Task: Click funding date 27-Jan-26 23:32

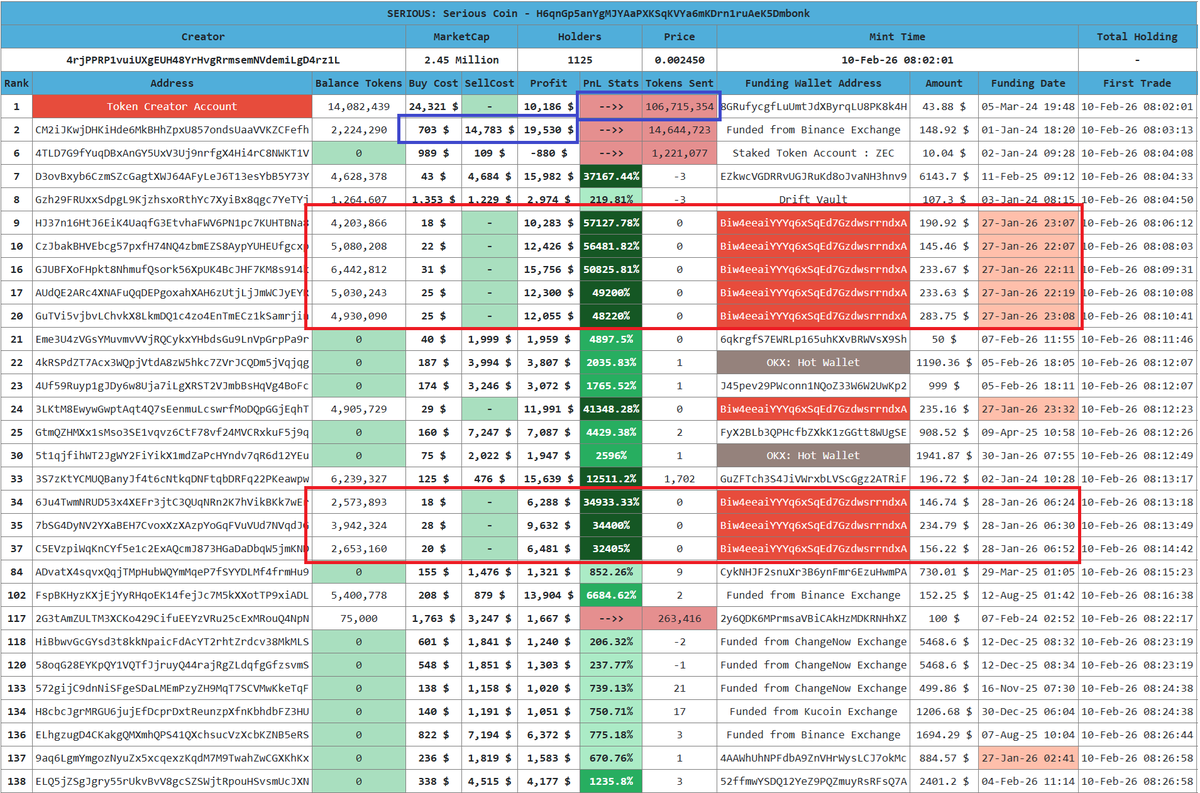Action: [x=1028, y=409]
